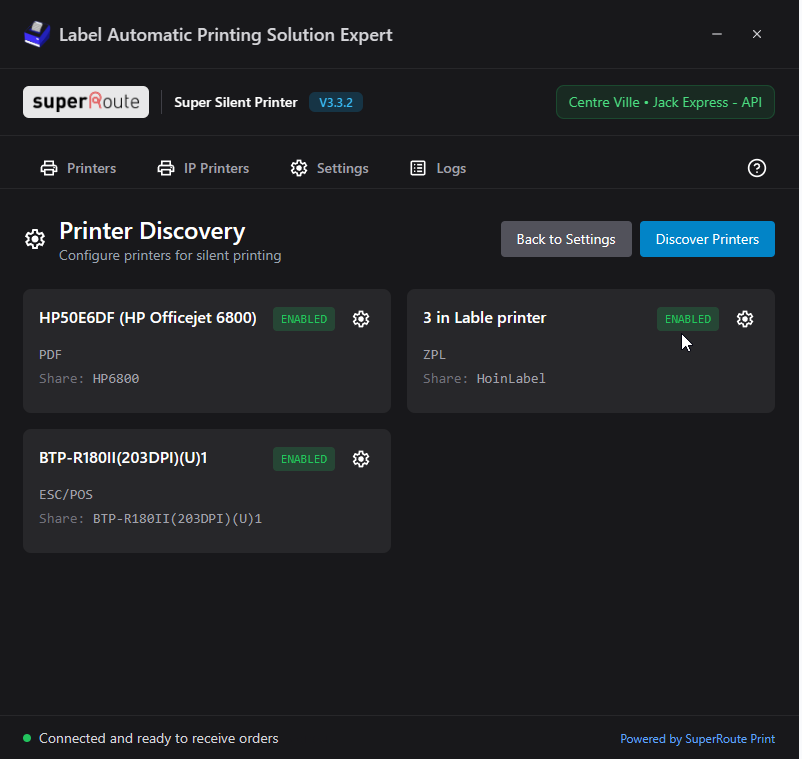Screen dimensions: 802x759
Task: Click Back to Settings button
Action: click(566, 239)
